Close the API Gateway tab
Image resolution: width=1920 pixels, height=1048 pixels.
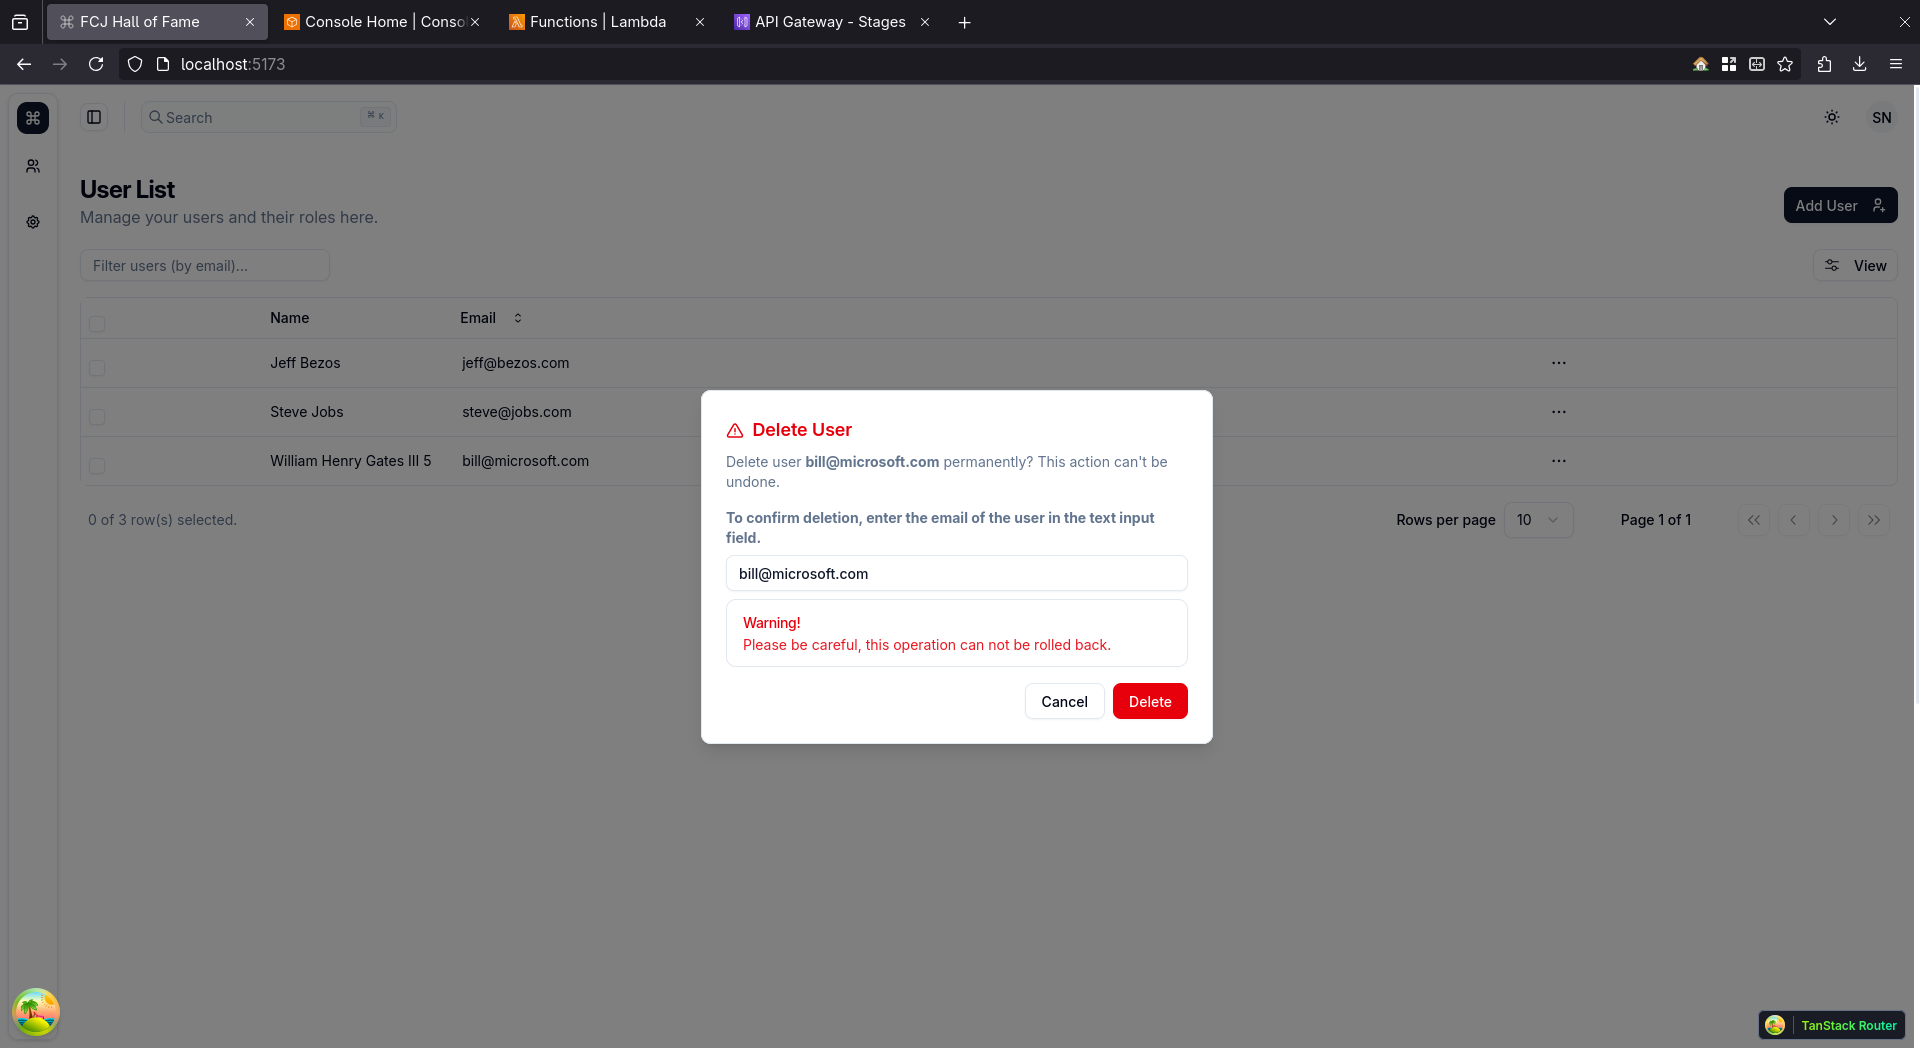coord(925,22)
